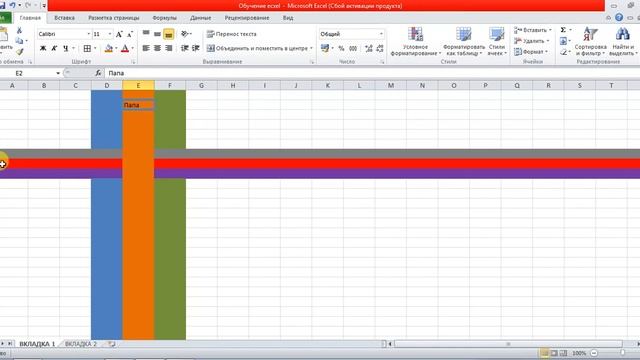This screenshot has height=360, width=640.
Task: Click the Undo arrow in quick access
Action: pos(12,5)
